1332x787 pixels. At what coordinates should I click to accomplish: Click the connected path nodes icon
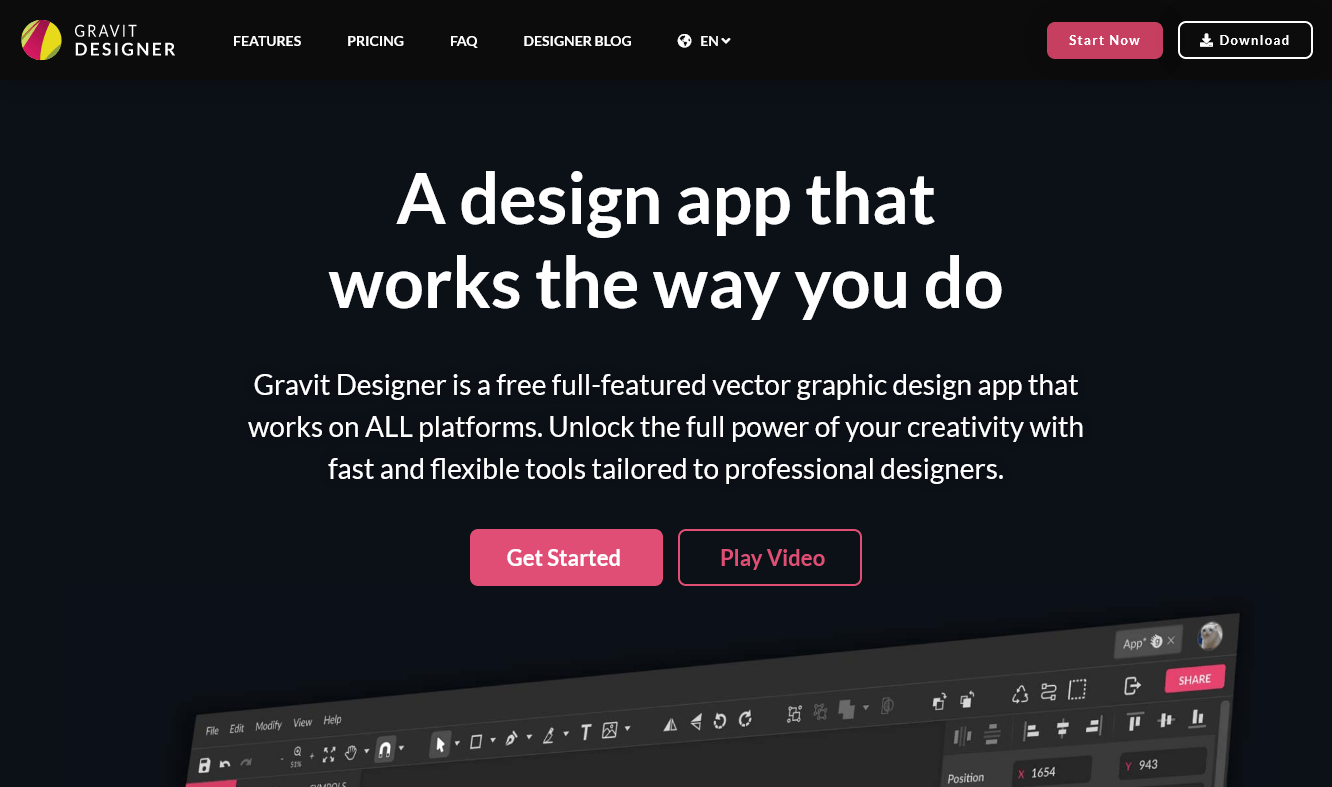click(x=1048, y=691)
